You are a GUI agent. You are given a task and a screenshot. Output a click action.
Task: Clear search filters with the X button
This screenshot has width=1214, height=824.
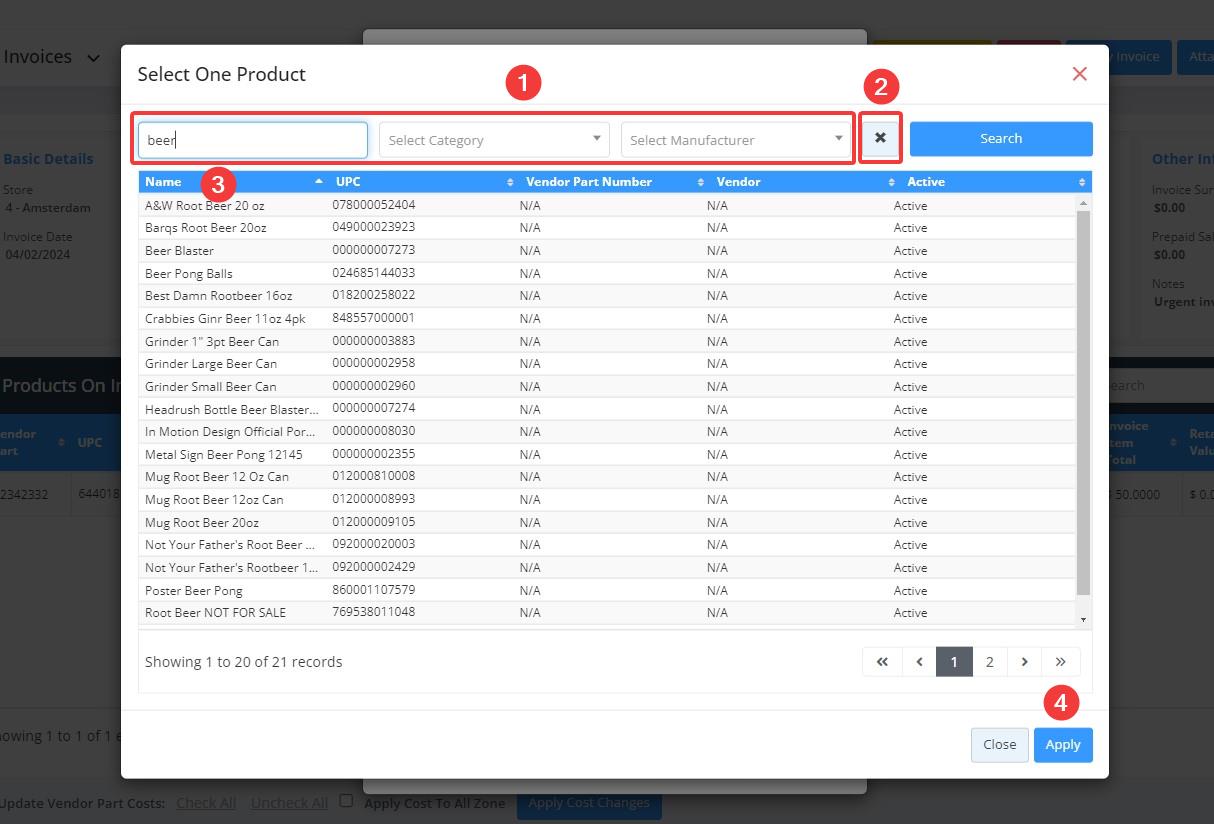point(880,138)
